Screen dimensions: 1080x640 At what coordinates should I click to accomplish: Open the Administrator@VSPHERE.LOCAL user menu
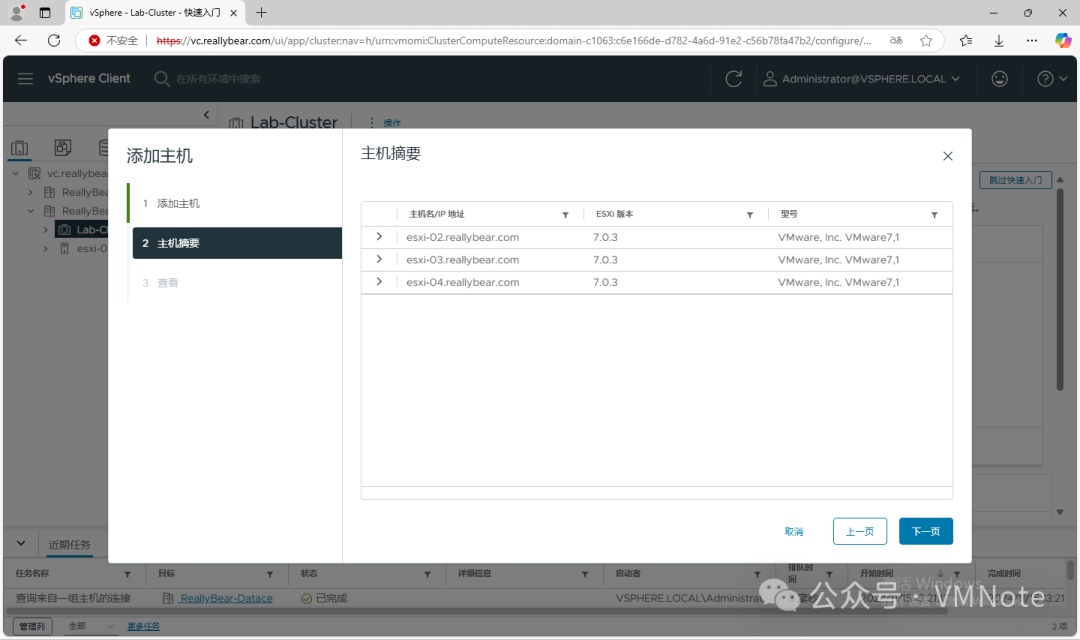pyautogui.click(x=861, y=79)
